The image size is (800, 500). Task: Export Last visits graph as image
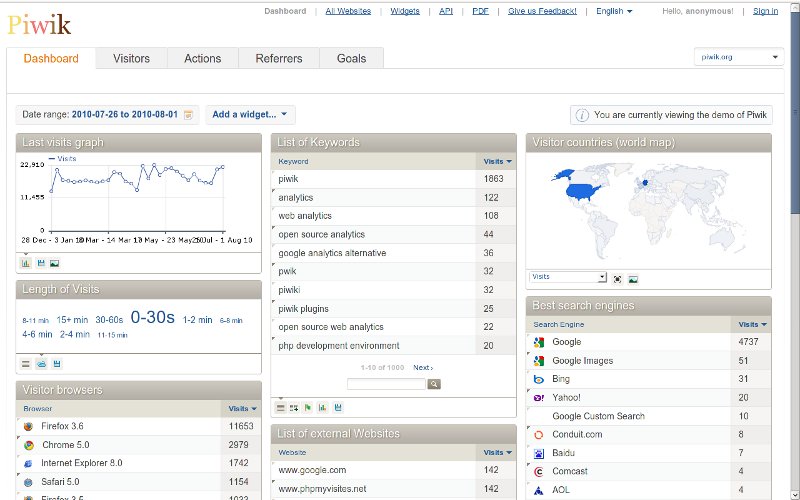(55, 263)
